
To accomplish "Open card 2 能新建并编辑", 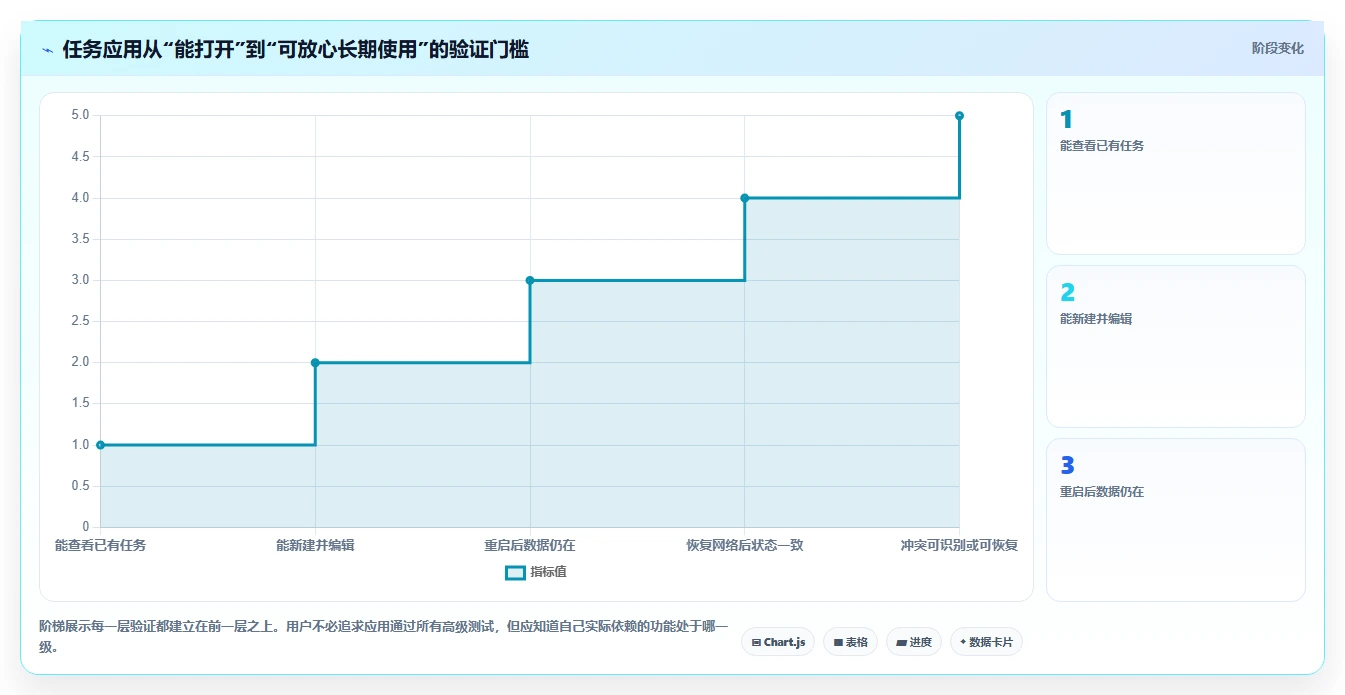I will pos(1175,347).
